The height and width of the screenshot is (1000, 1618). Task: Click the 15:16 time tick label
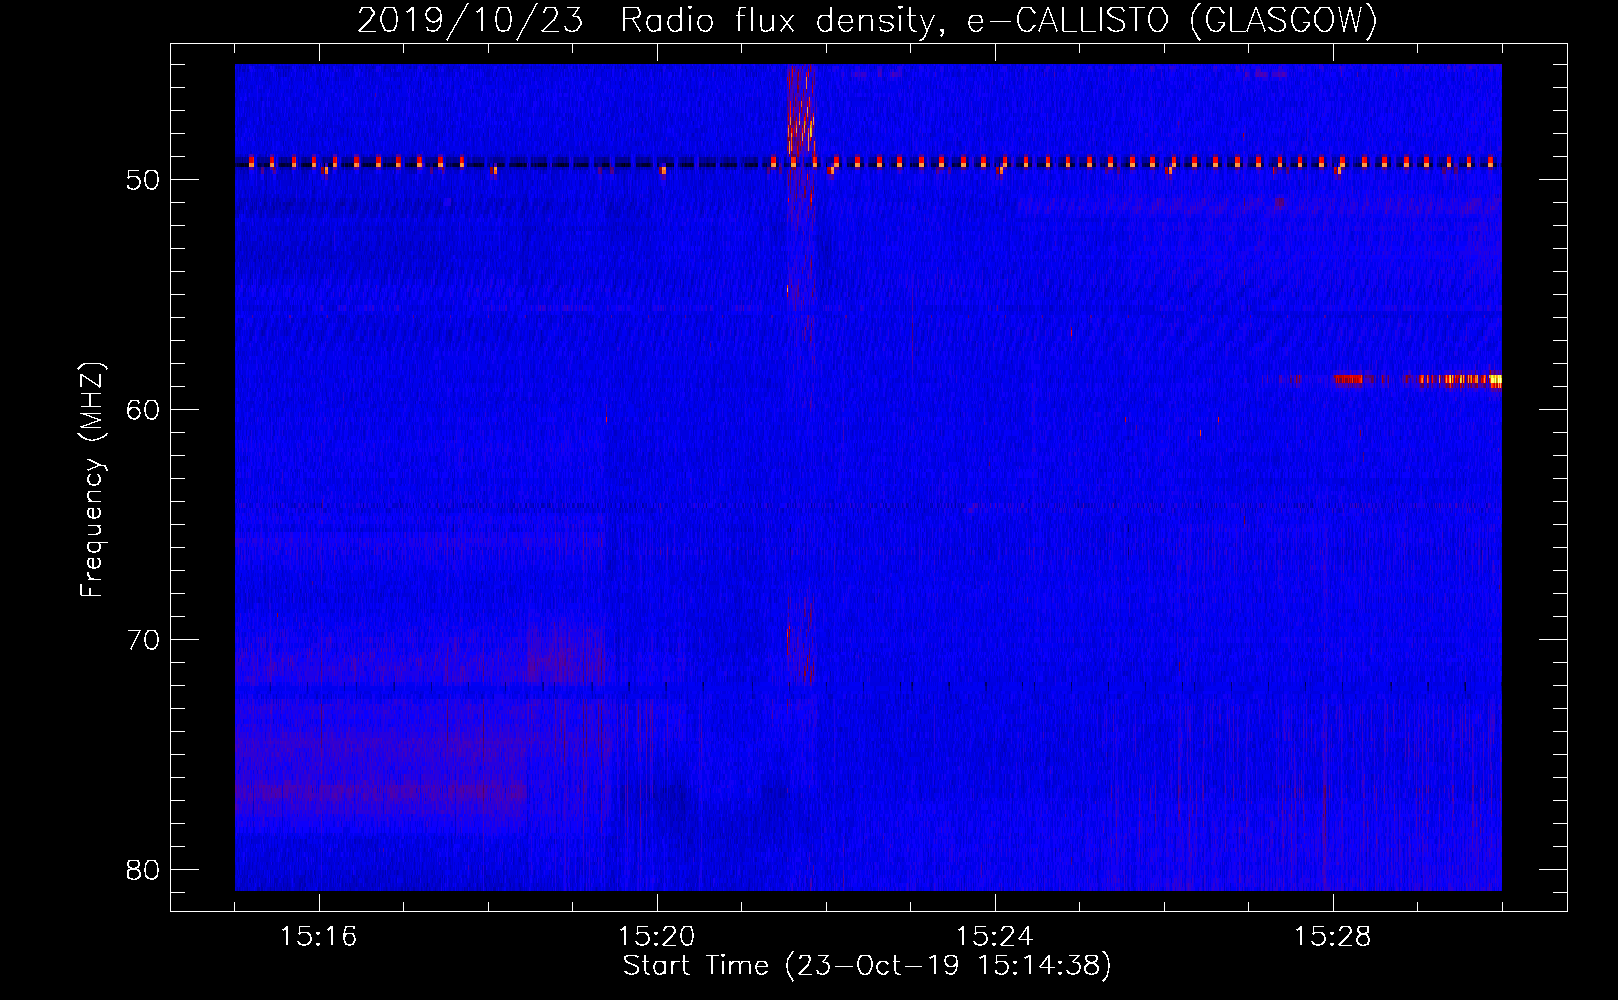(x=319, y=937)
